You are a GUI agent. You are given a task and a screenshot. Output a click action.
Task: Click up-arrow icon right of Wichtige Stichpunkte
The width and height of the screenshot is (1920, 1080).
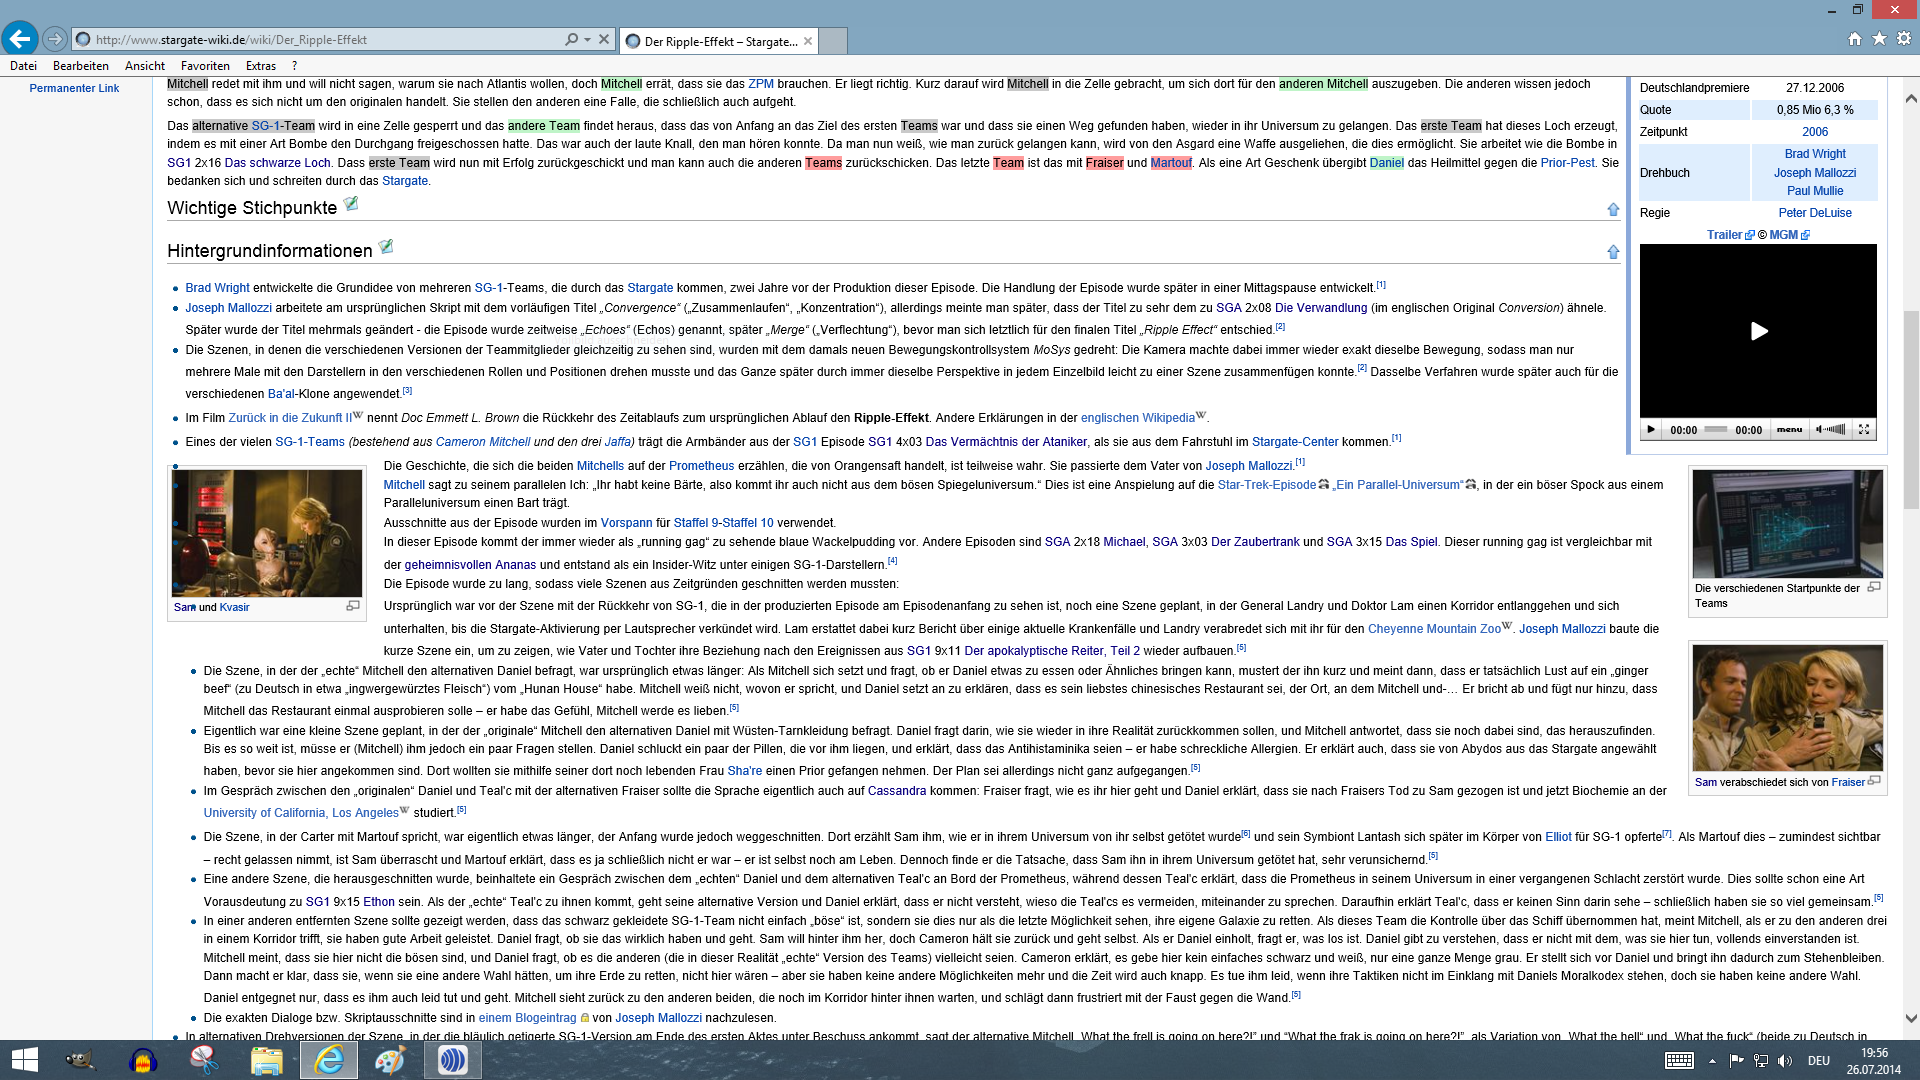tap(1613, 209)
